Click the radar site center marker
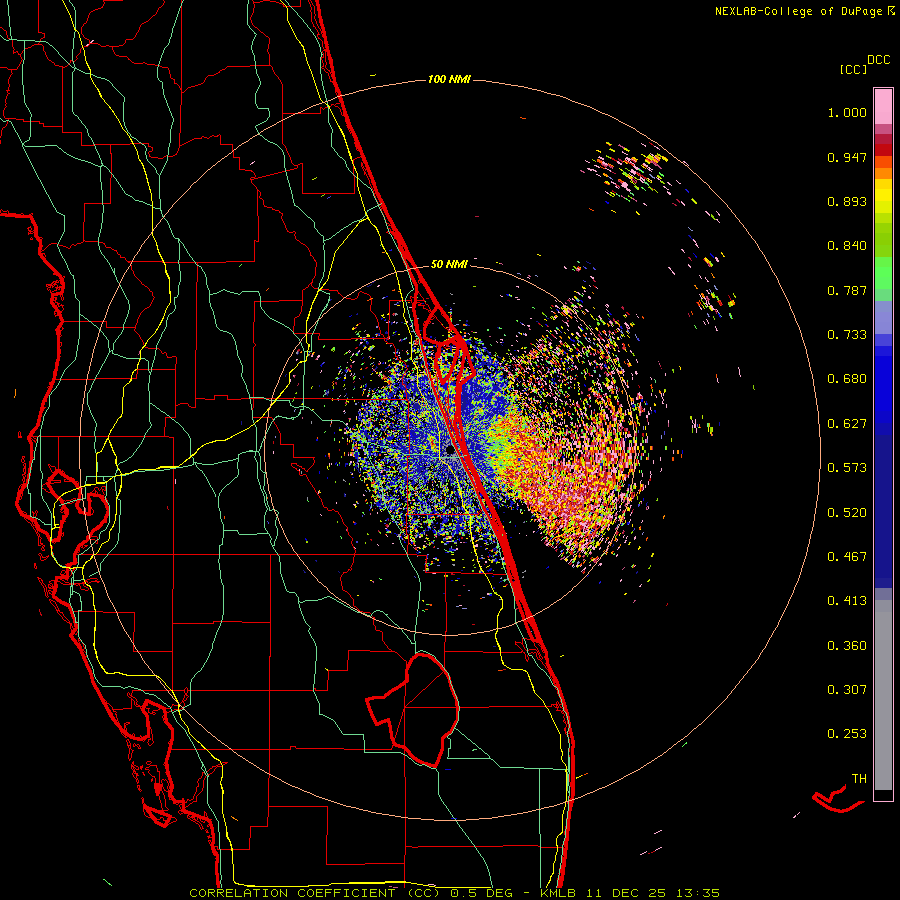Viewport: 900px width, 900px height. (x=450, y=451)
